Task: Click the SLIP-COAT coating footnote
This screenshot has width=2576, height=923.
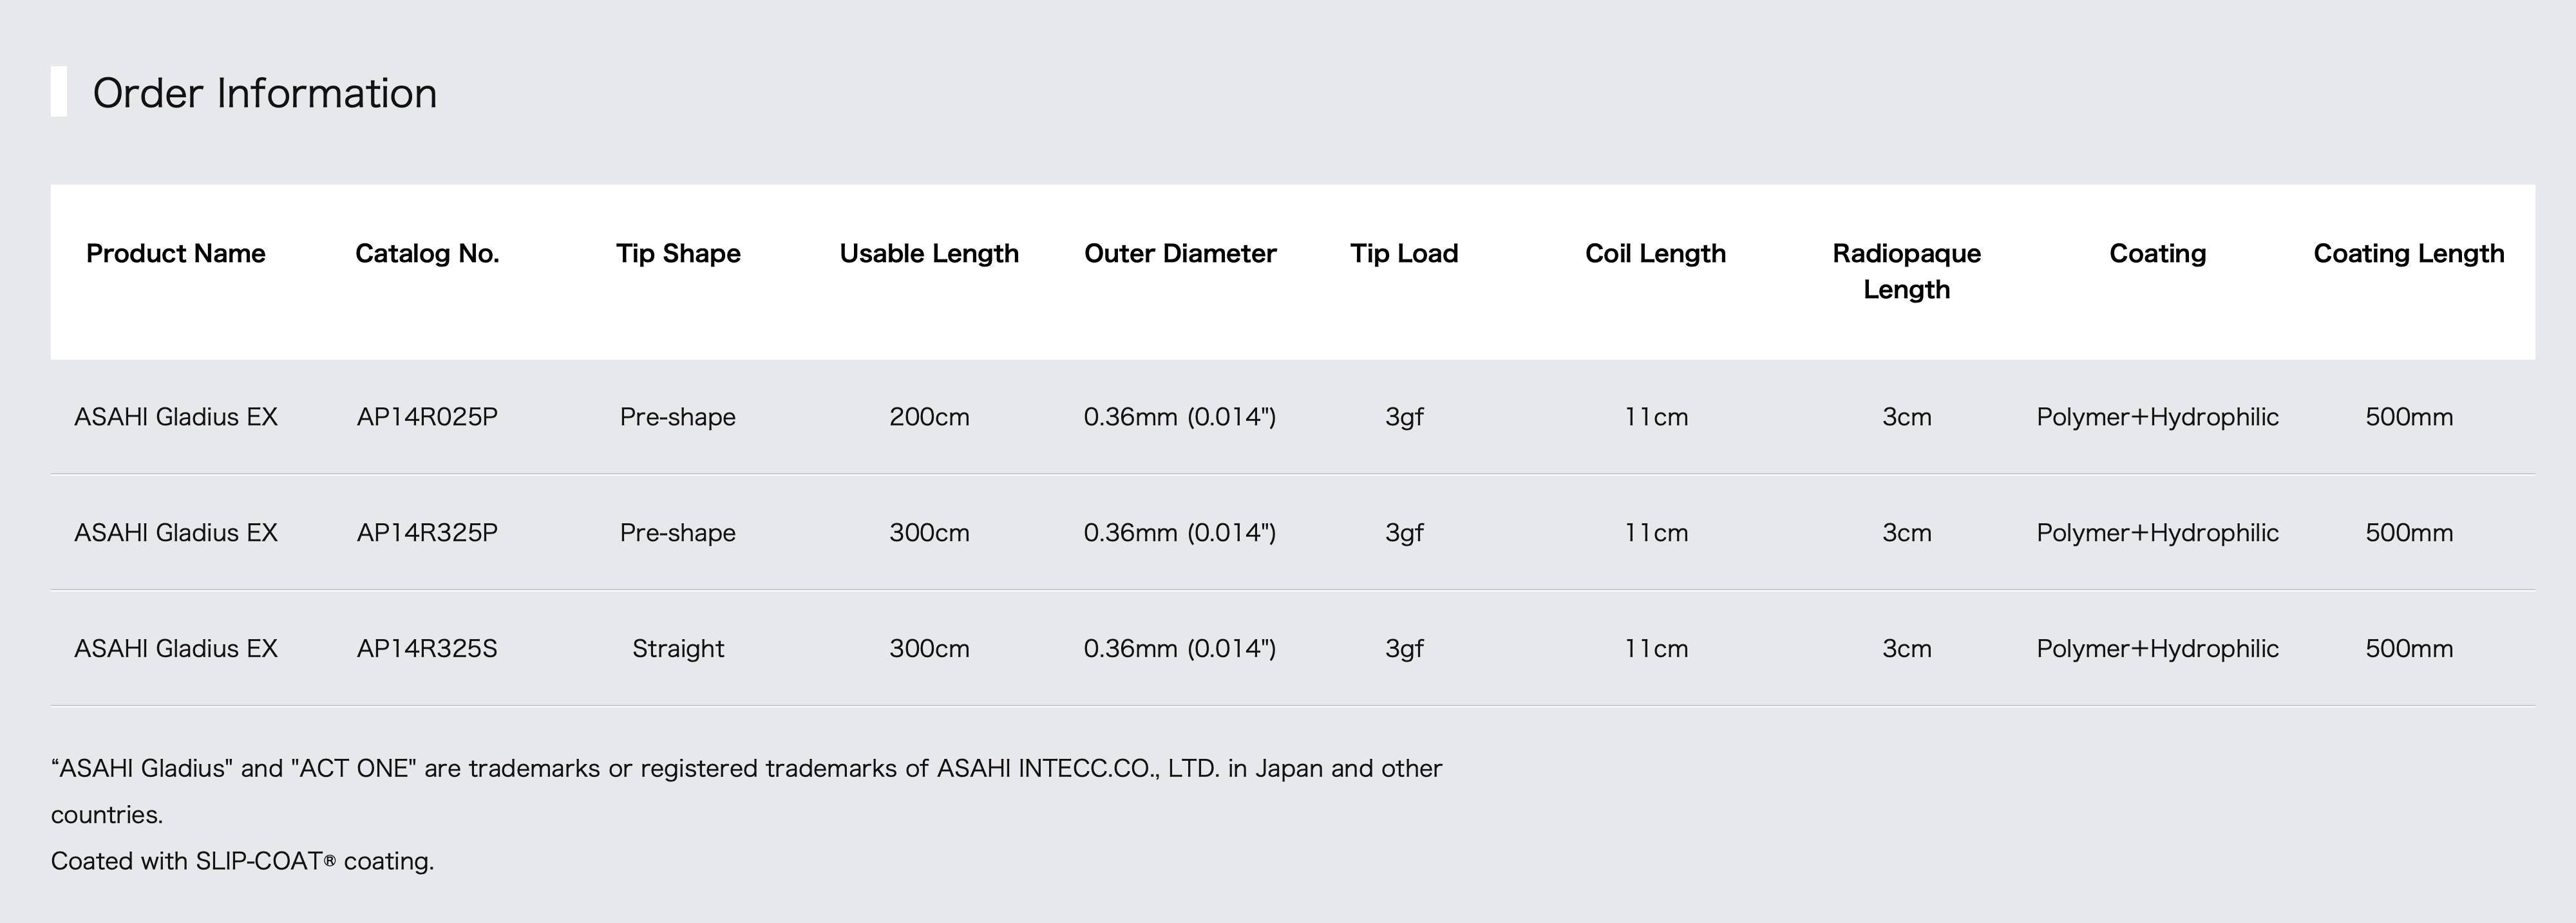Action: coord(242,861)
